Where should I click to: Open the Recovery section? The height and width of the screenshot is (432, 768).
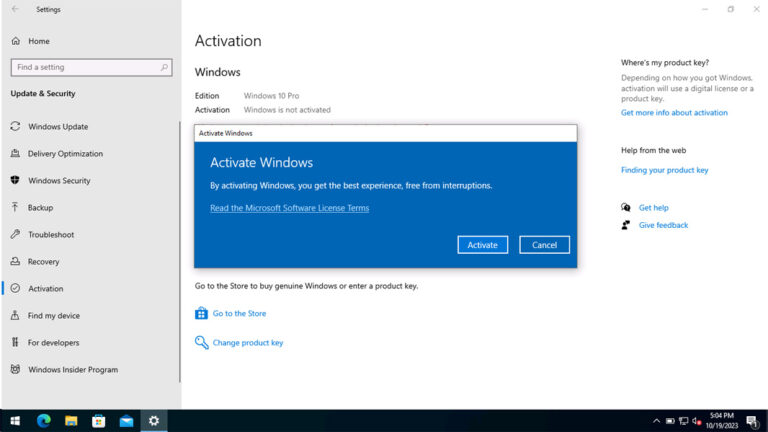pyautogui.click(x=43, y=262)
